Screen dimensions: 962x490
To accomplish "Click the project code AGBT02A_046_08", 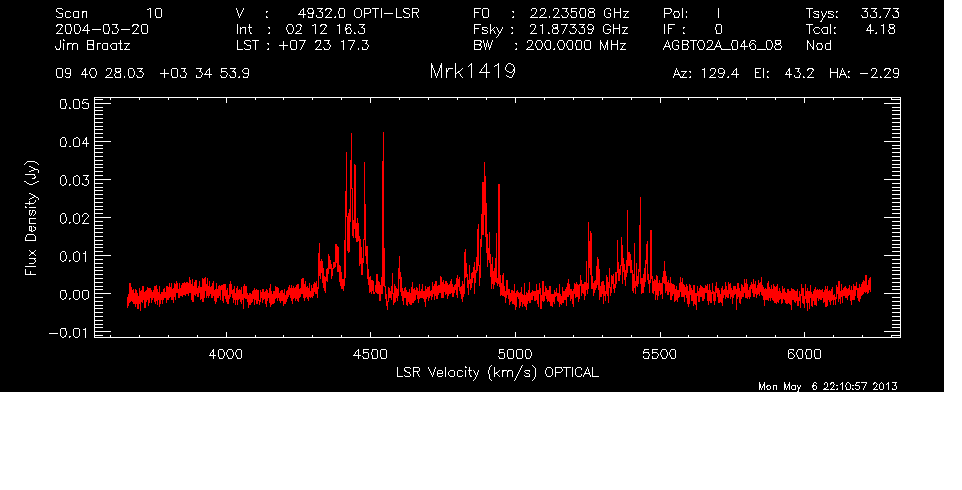I will (720, 46).
